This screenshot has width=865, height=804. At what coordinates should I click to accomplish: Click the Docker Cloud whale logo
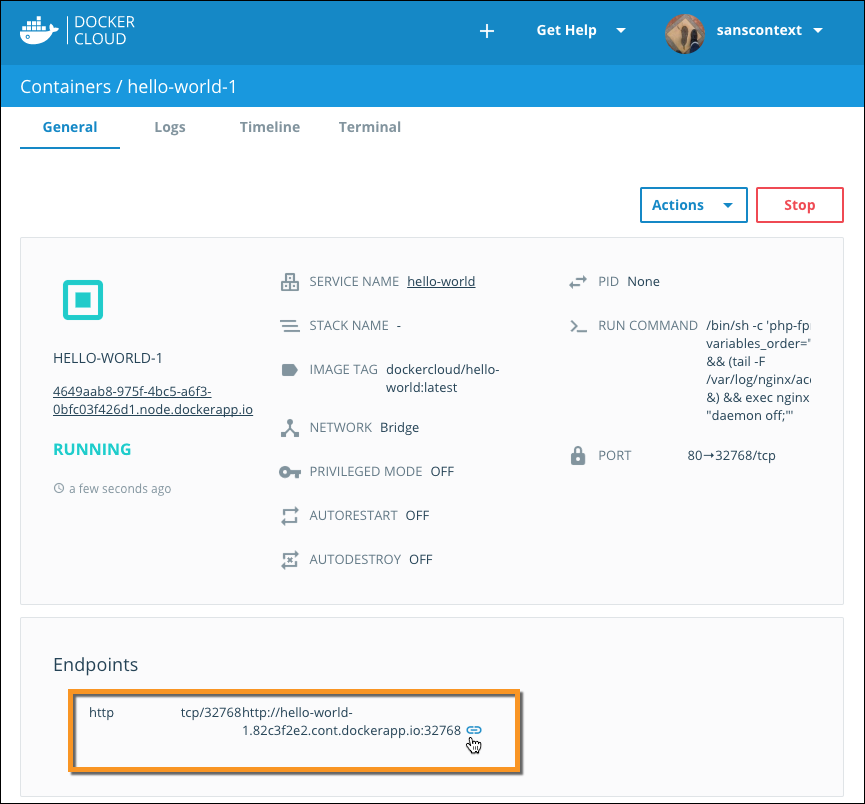click(x=40, y=30)
